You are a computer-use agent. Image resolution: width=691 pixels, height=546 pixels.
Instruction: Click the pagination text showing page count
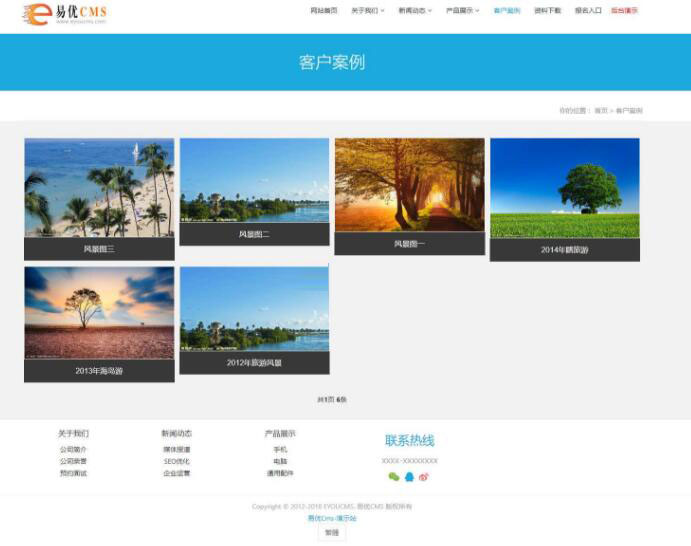[332, 400]
